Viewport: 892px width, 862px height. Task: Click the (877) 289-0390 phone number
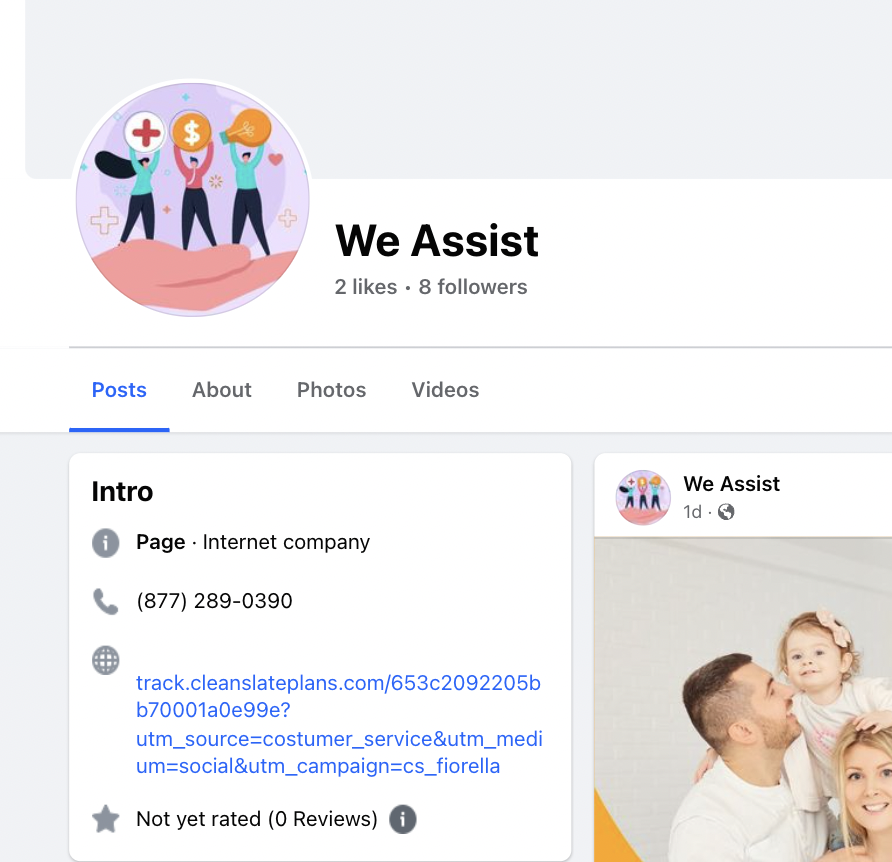pos(214,601)
